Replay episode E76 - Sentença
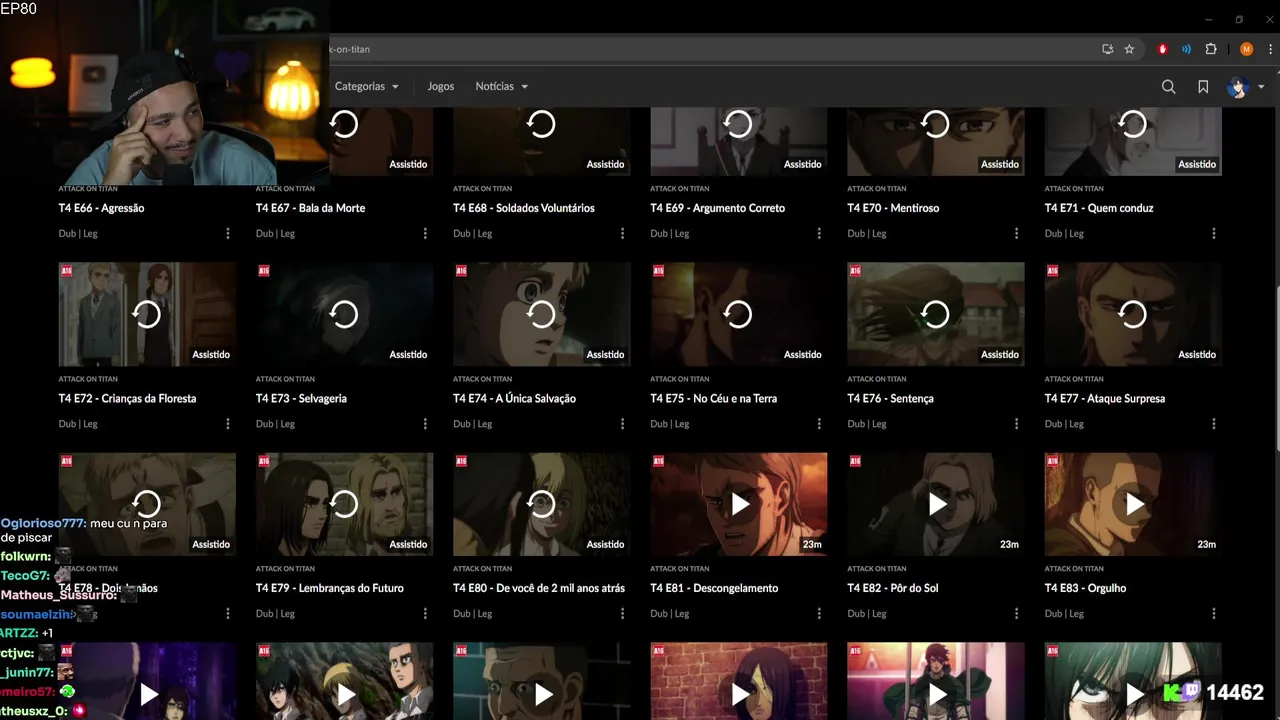The image size is (1280, 720). click(935, 314)
